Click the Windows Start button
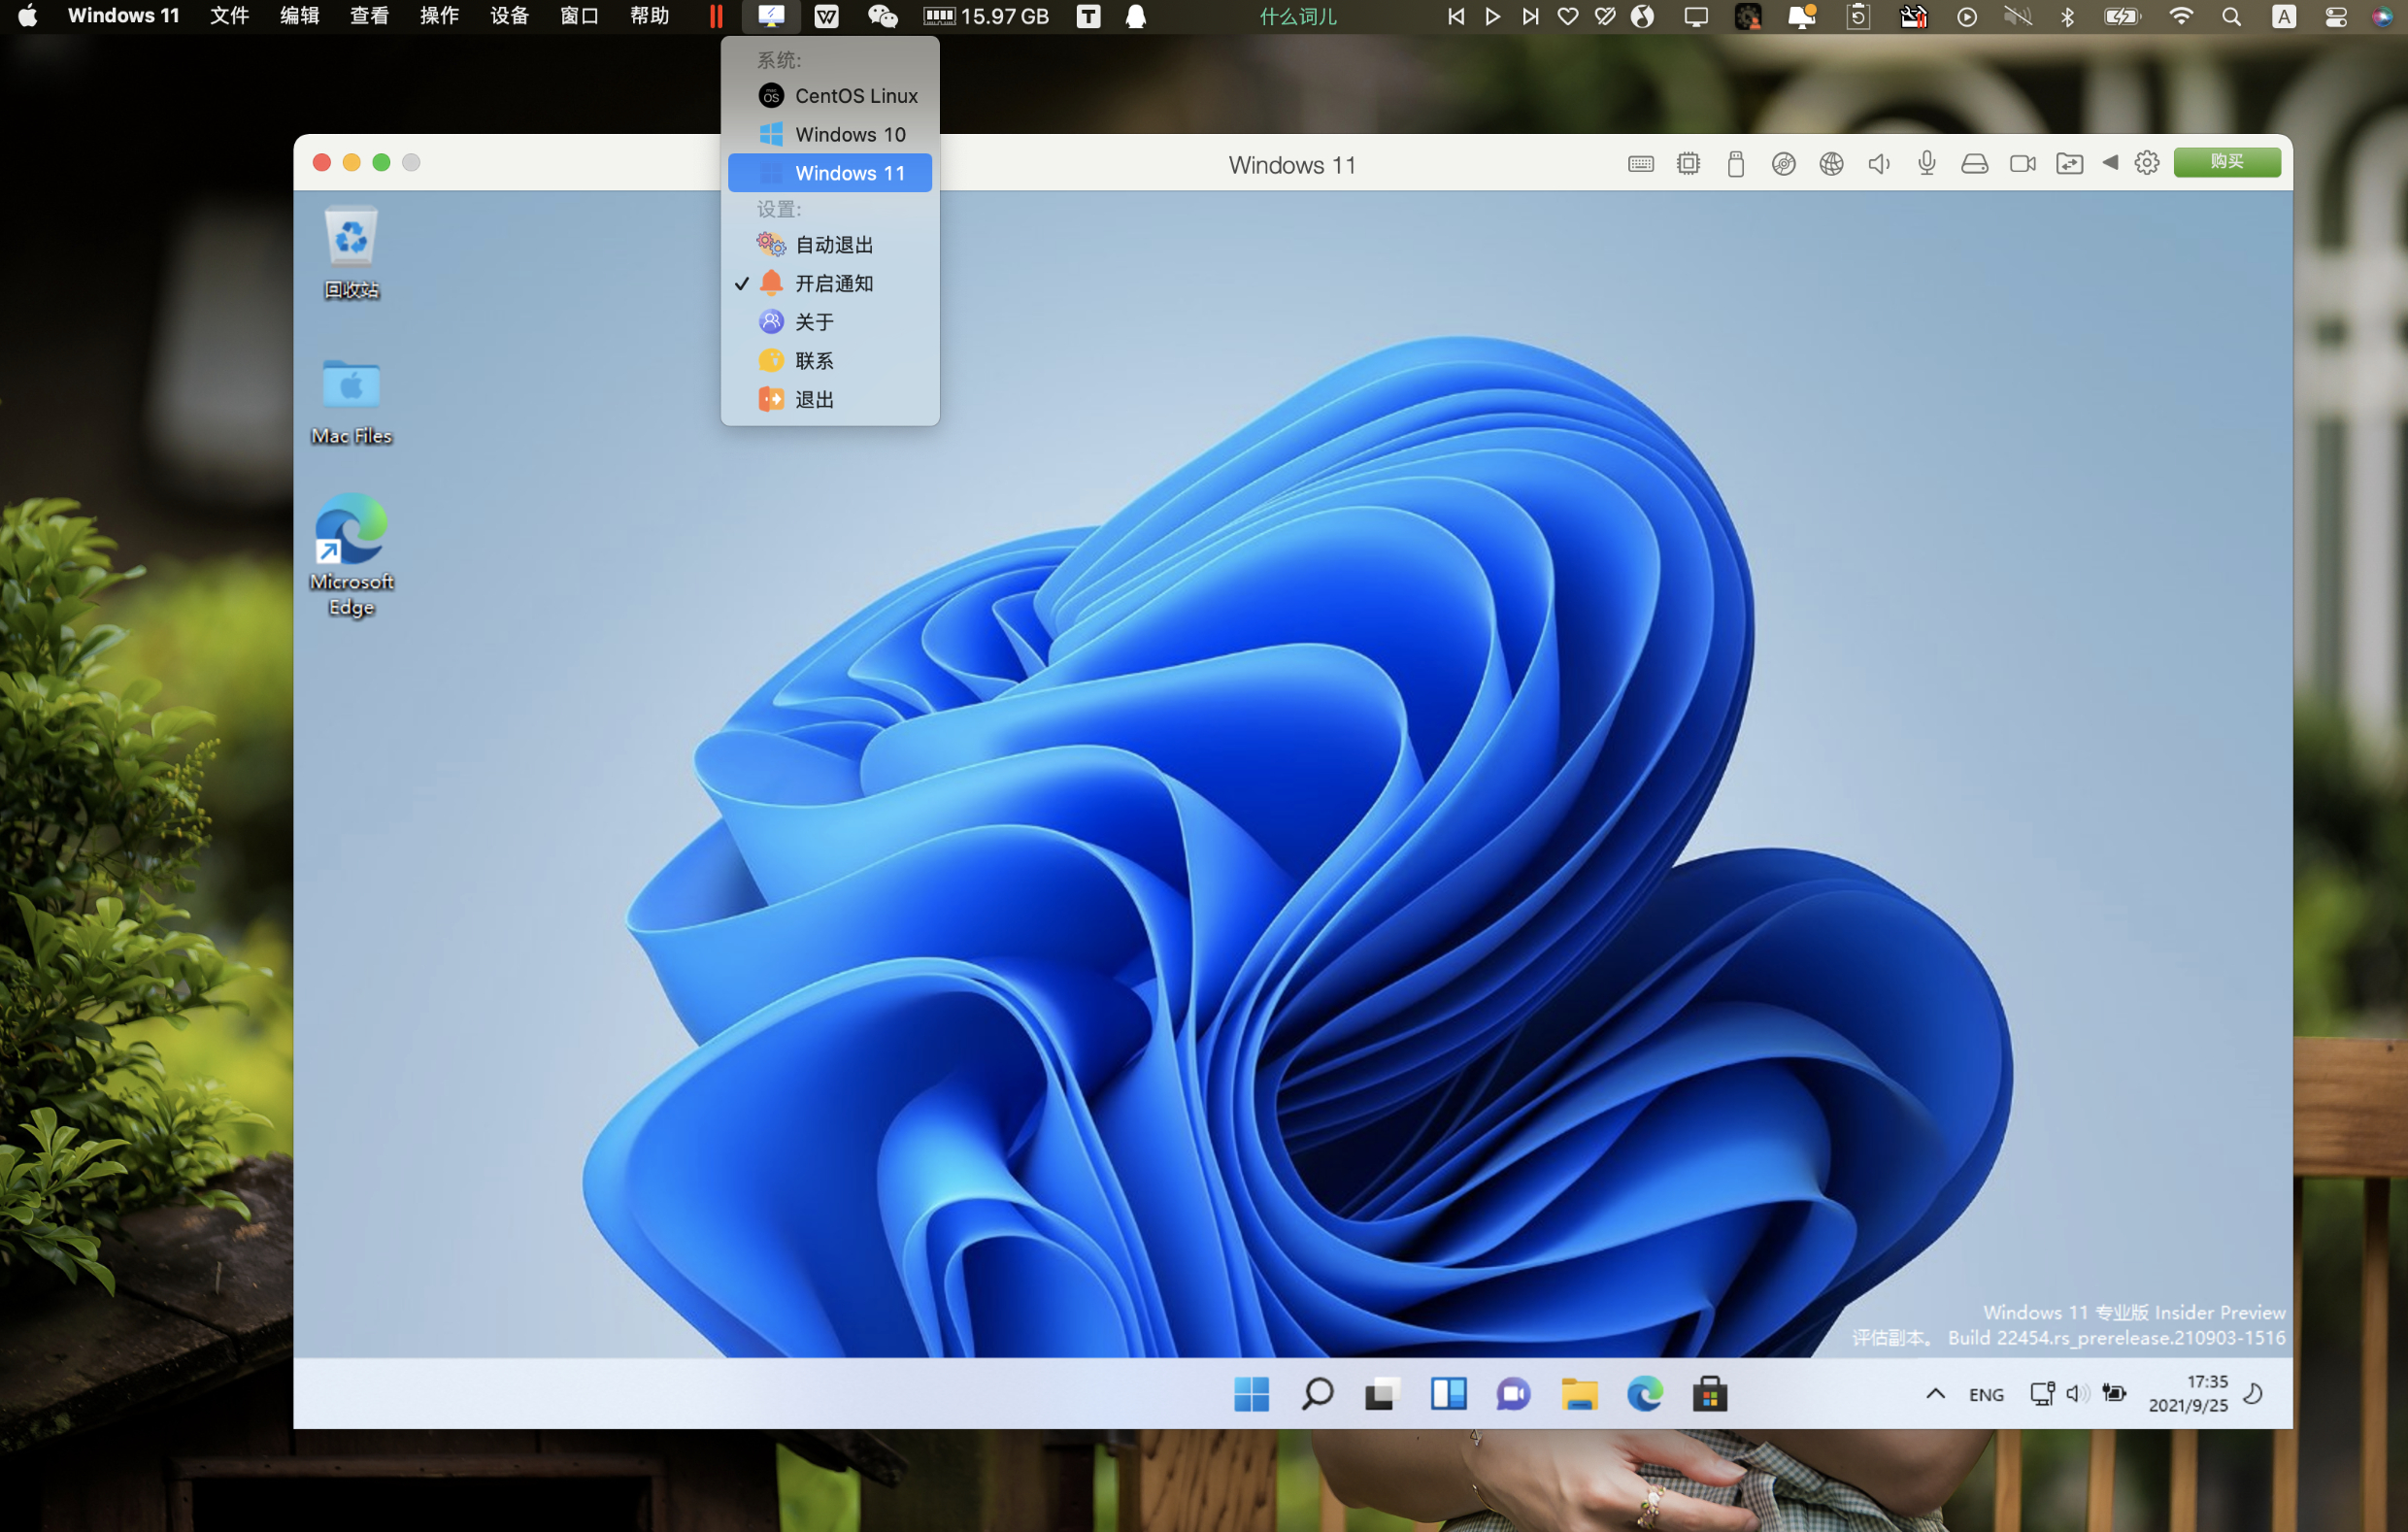The width and height of the screenshot is (2408, 1532). point(1251,1393)
